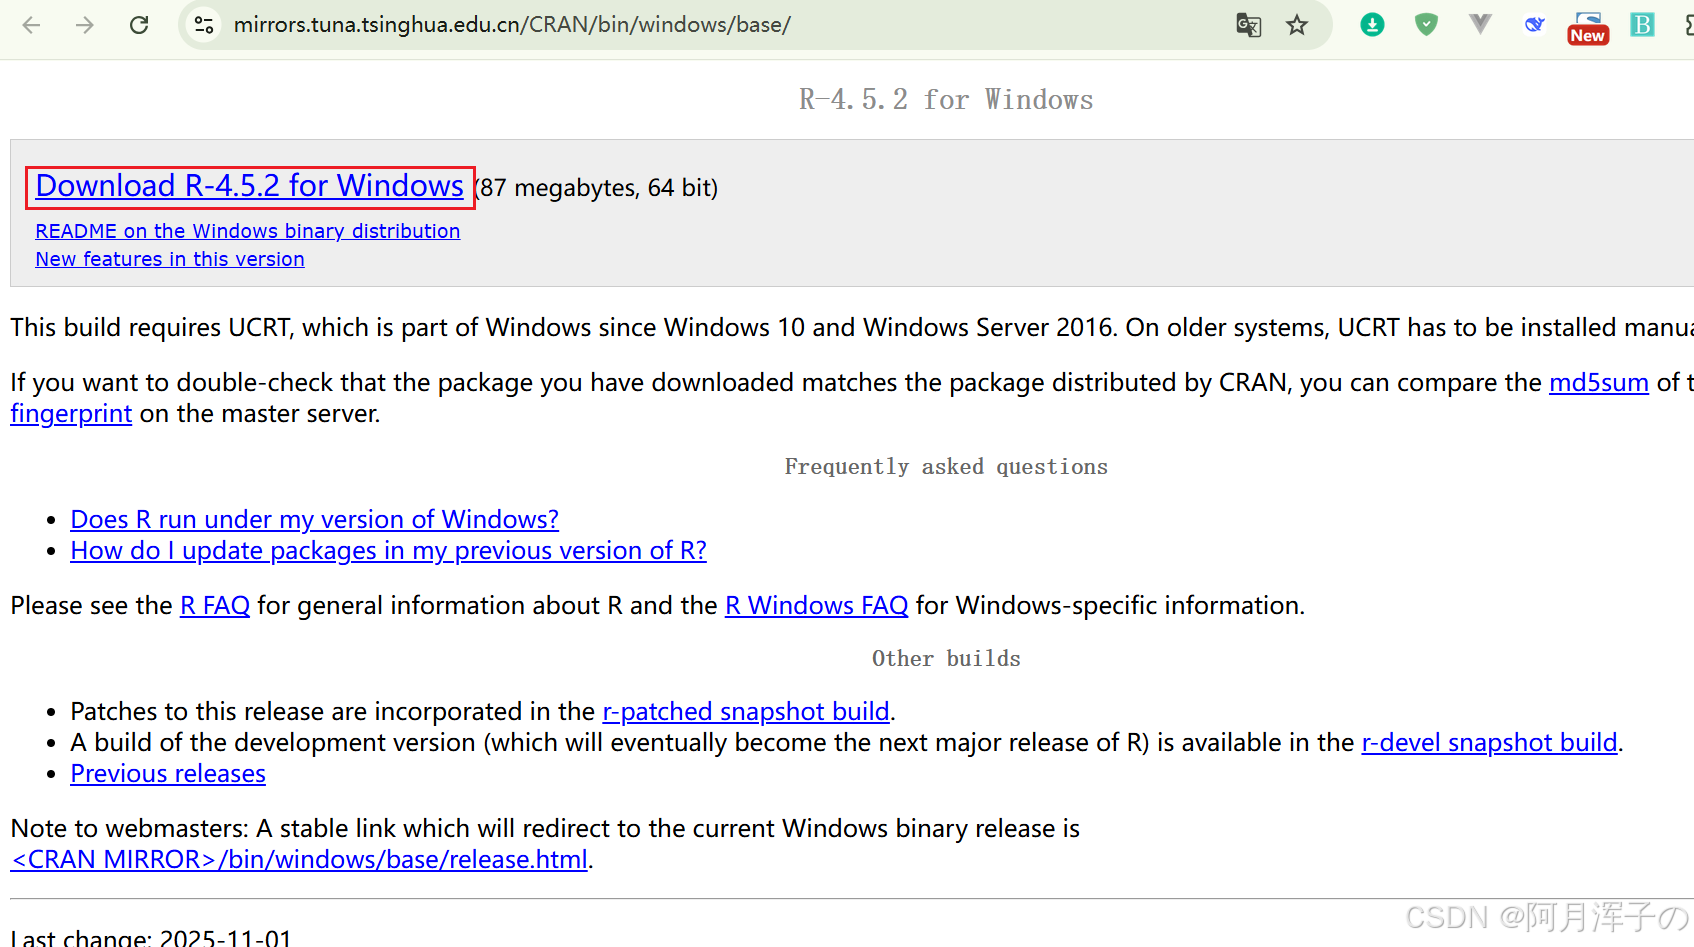Open the blue bird extension icon
This screenshot has height=947, width=1694.
click(x=1534, y=25)
